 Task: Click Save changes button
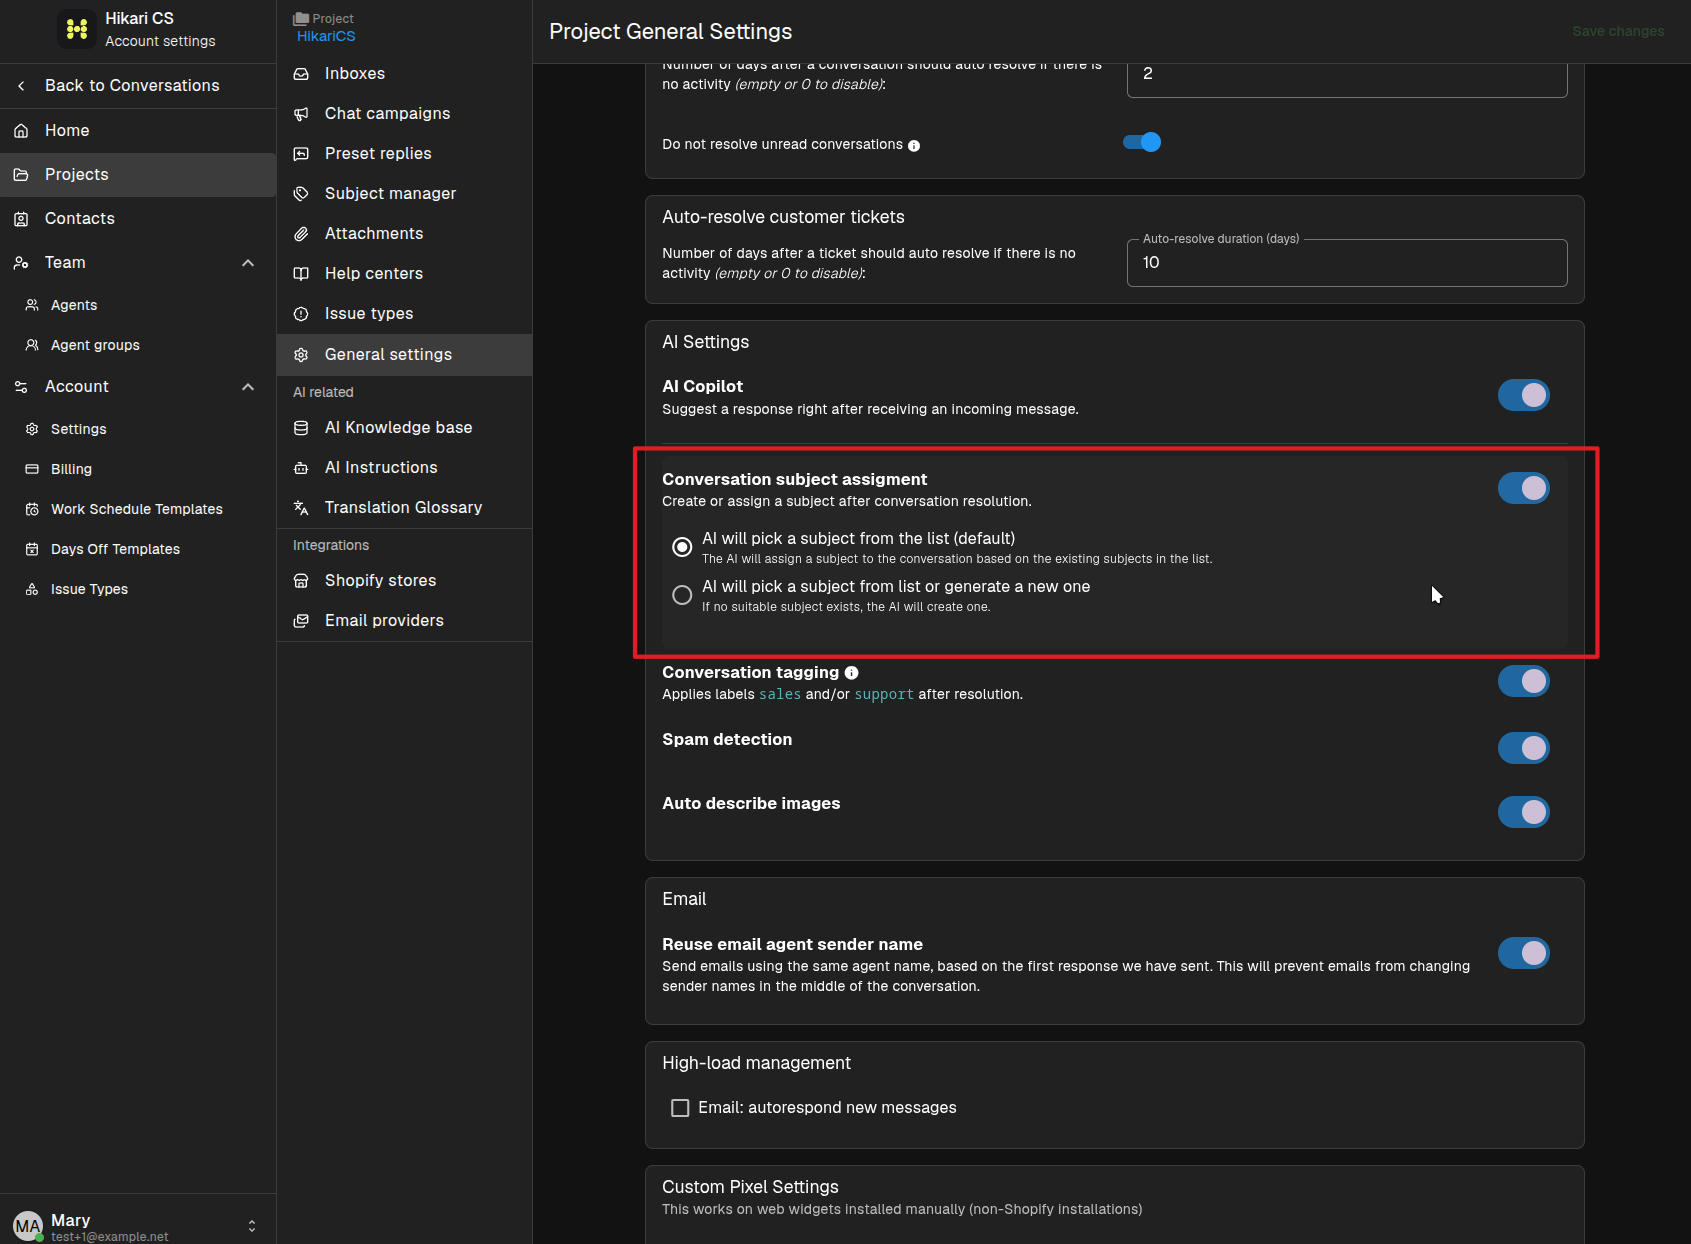click(1618, 31)
